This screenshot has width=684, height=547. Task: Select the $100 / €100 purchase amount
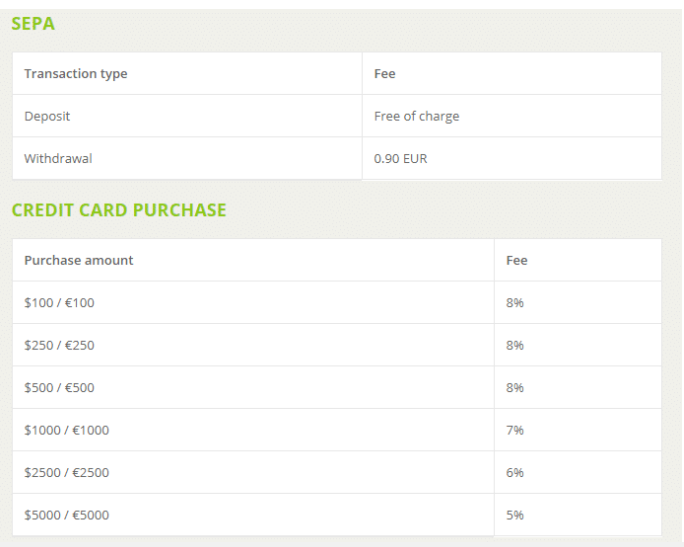(59, 303)
